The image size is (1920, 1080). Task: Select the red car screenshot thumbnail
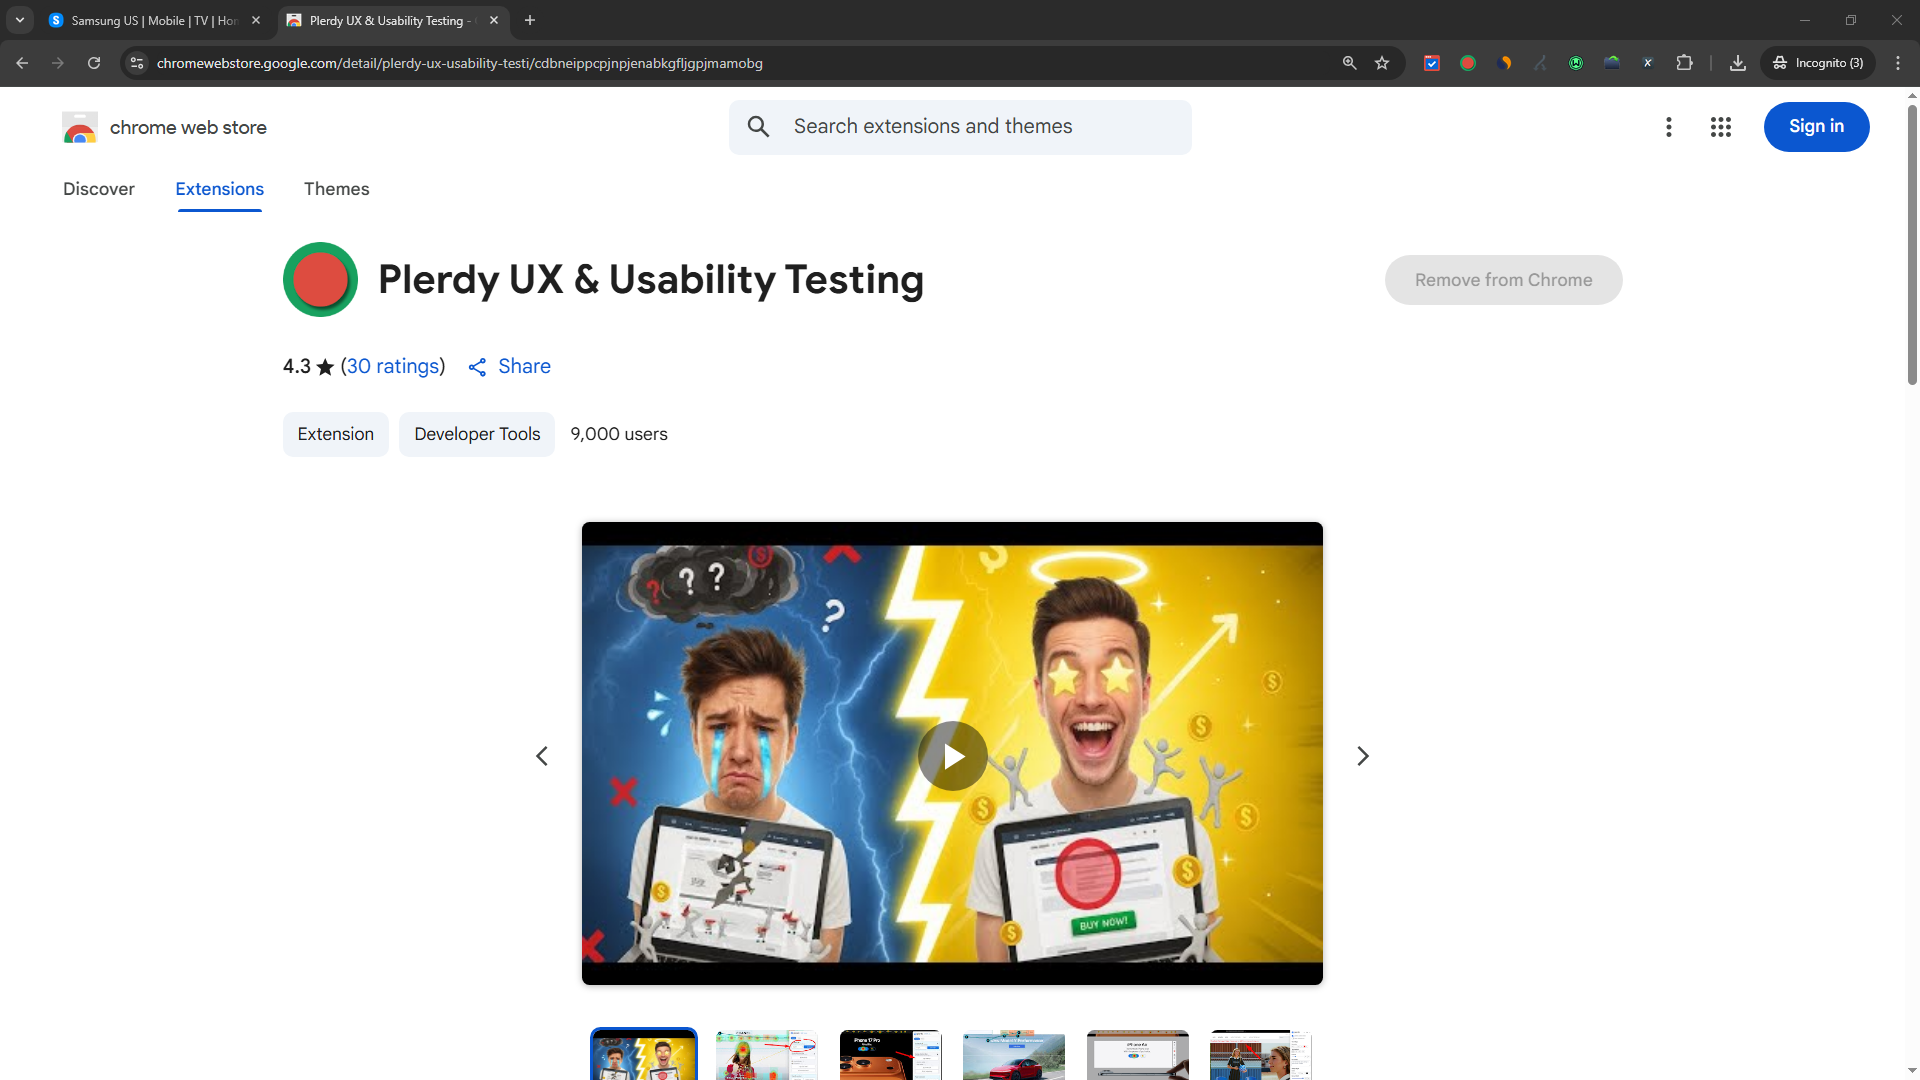point(1013,1055)
